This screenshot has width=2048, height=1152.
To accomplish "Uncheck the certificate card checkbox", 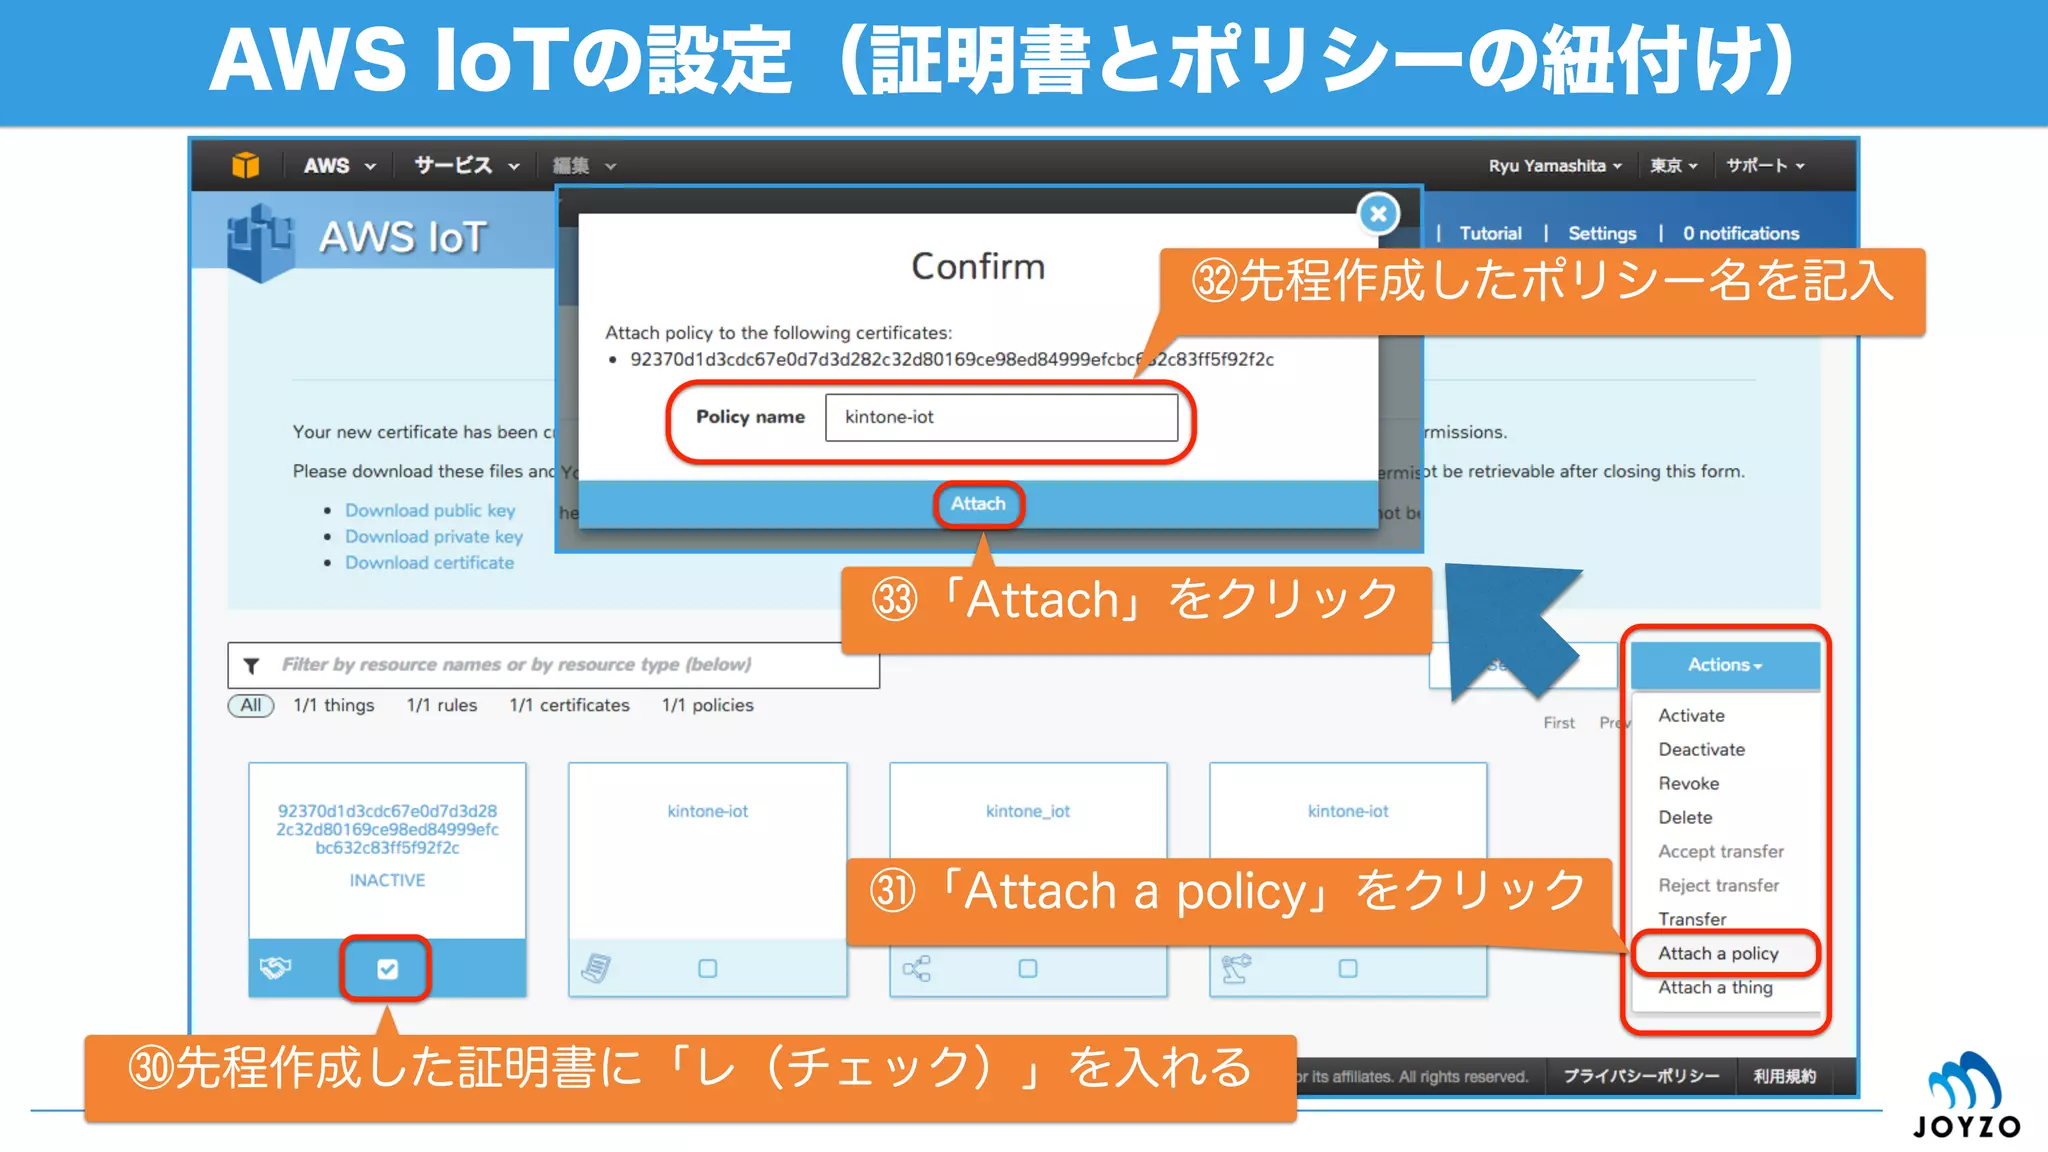I will tap(387, 968).
